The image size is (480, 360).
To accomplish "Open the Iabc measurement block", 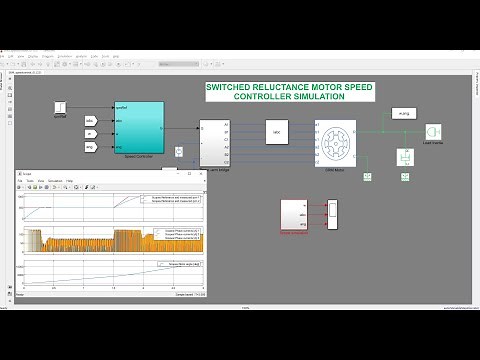I will tap(277, 132).
